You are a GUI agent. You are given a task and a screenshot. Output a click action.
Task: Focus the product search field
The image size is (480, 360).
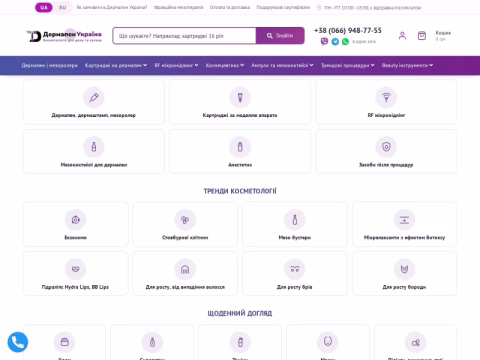pyautogui.click(x=184, y=36)
